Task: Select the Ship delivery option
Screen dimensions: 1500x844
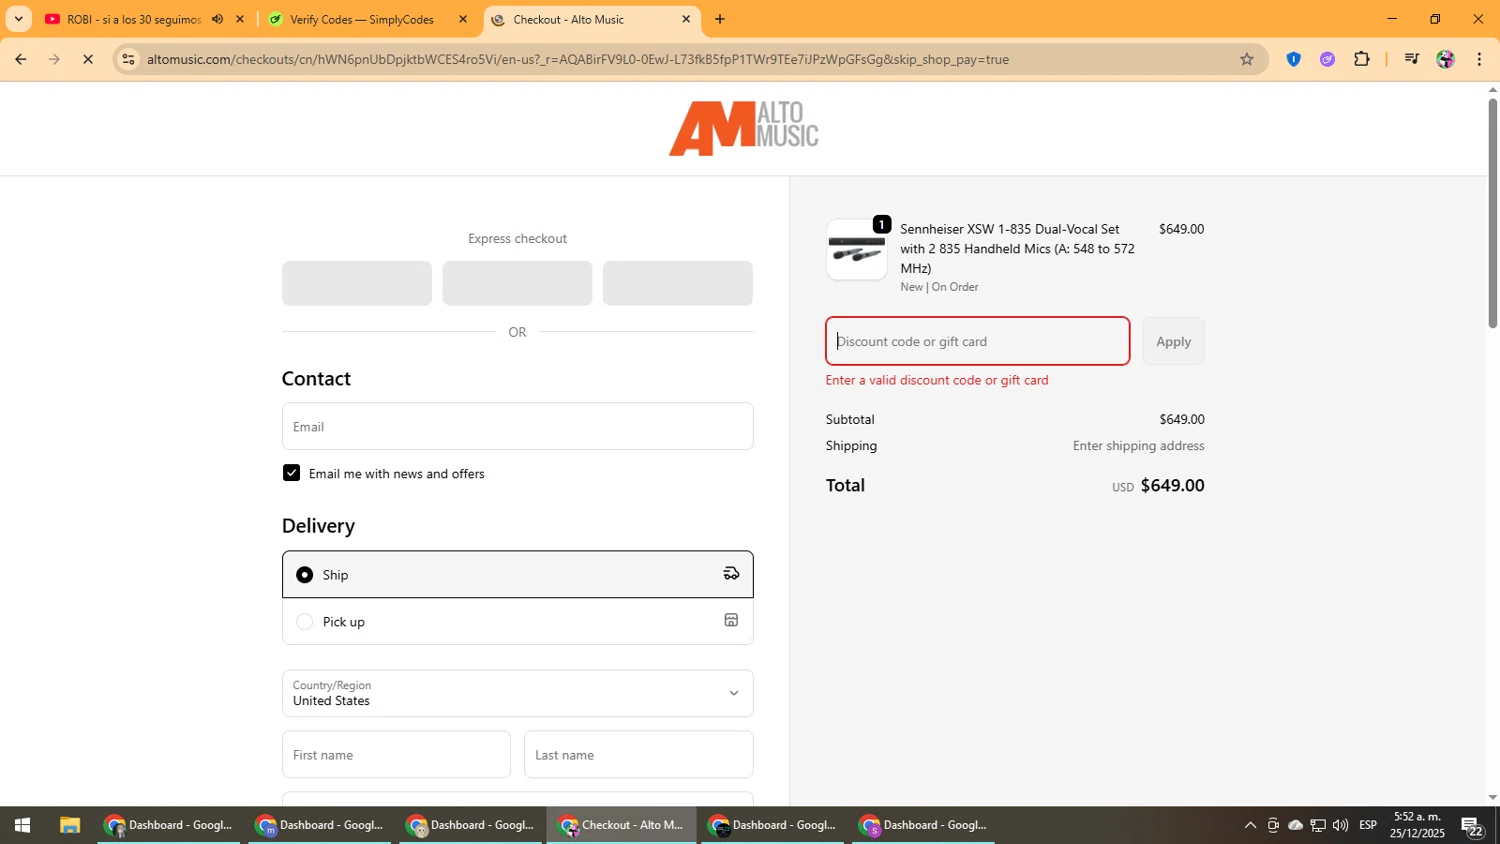Action: pos(517,574)
